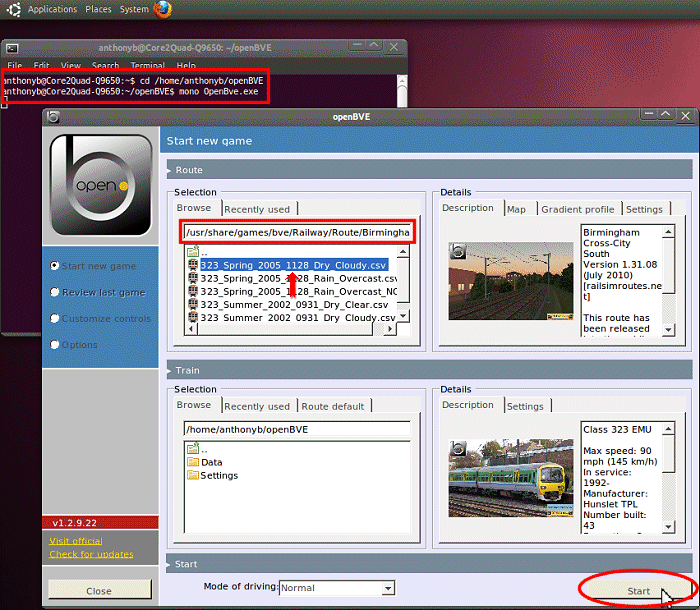Switch to Recently used tab in Train selection

tap(257, 406)
